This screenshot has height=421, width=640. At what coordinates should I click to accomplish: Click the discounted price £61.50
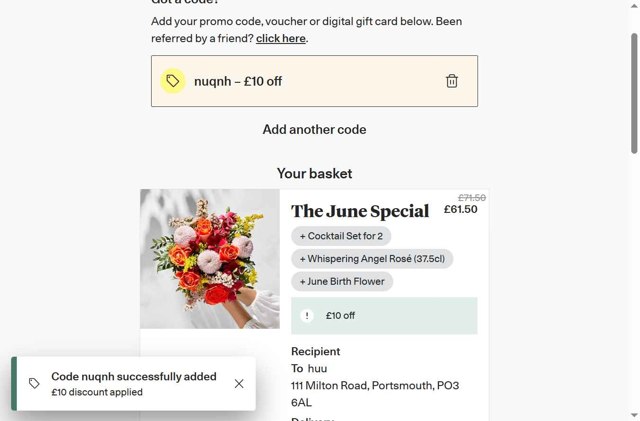coord(460,210)
